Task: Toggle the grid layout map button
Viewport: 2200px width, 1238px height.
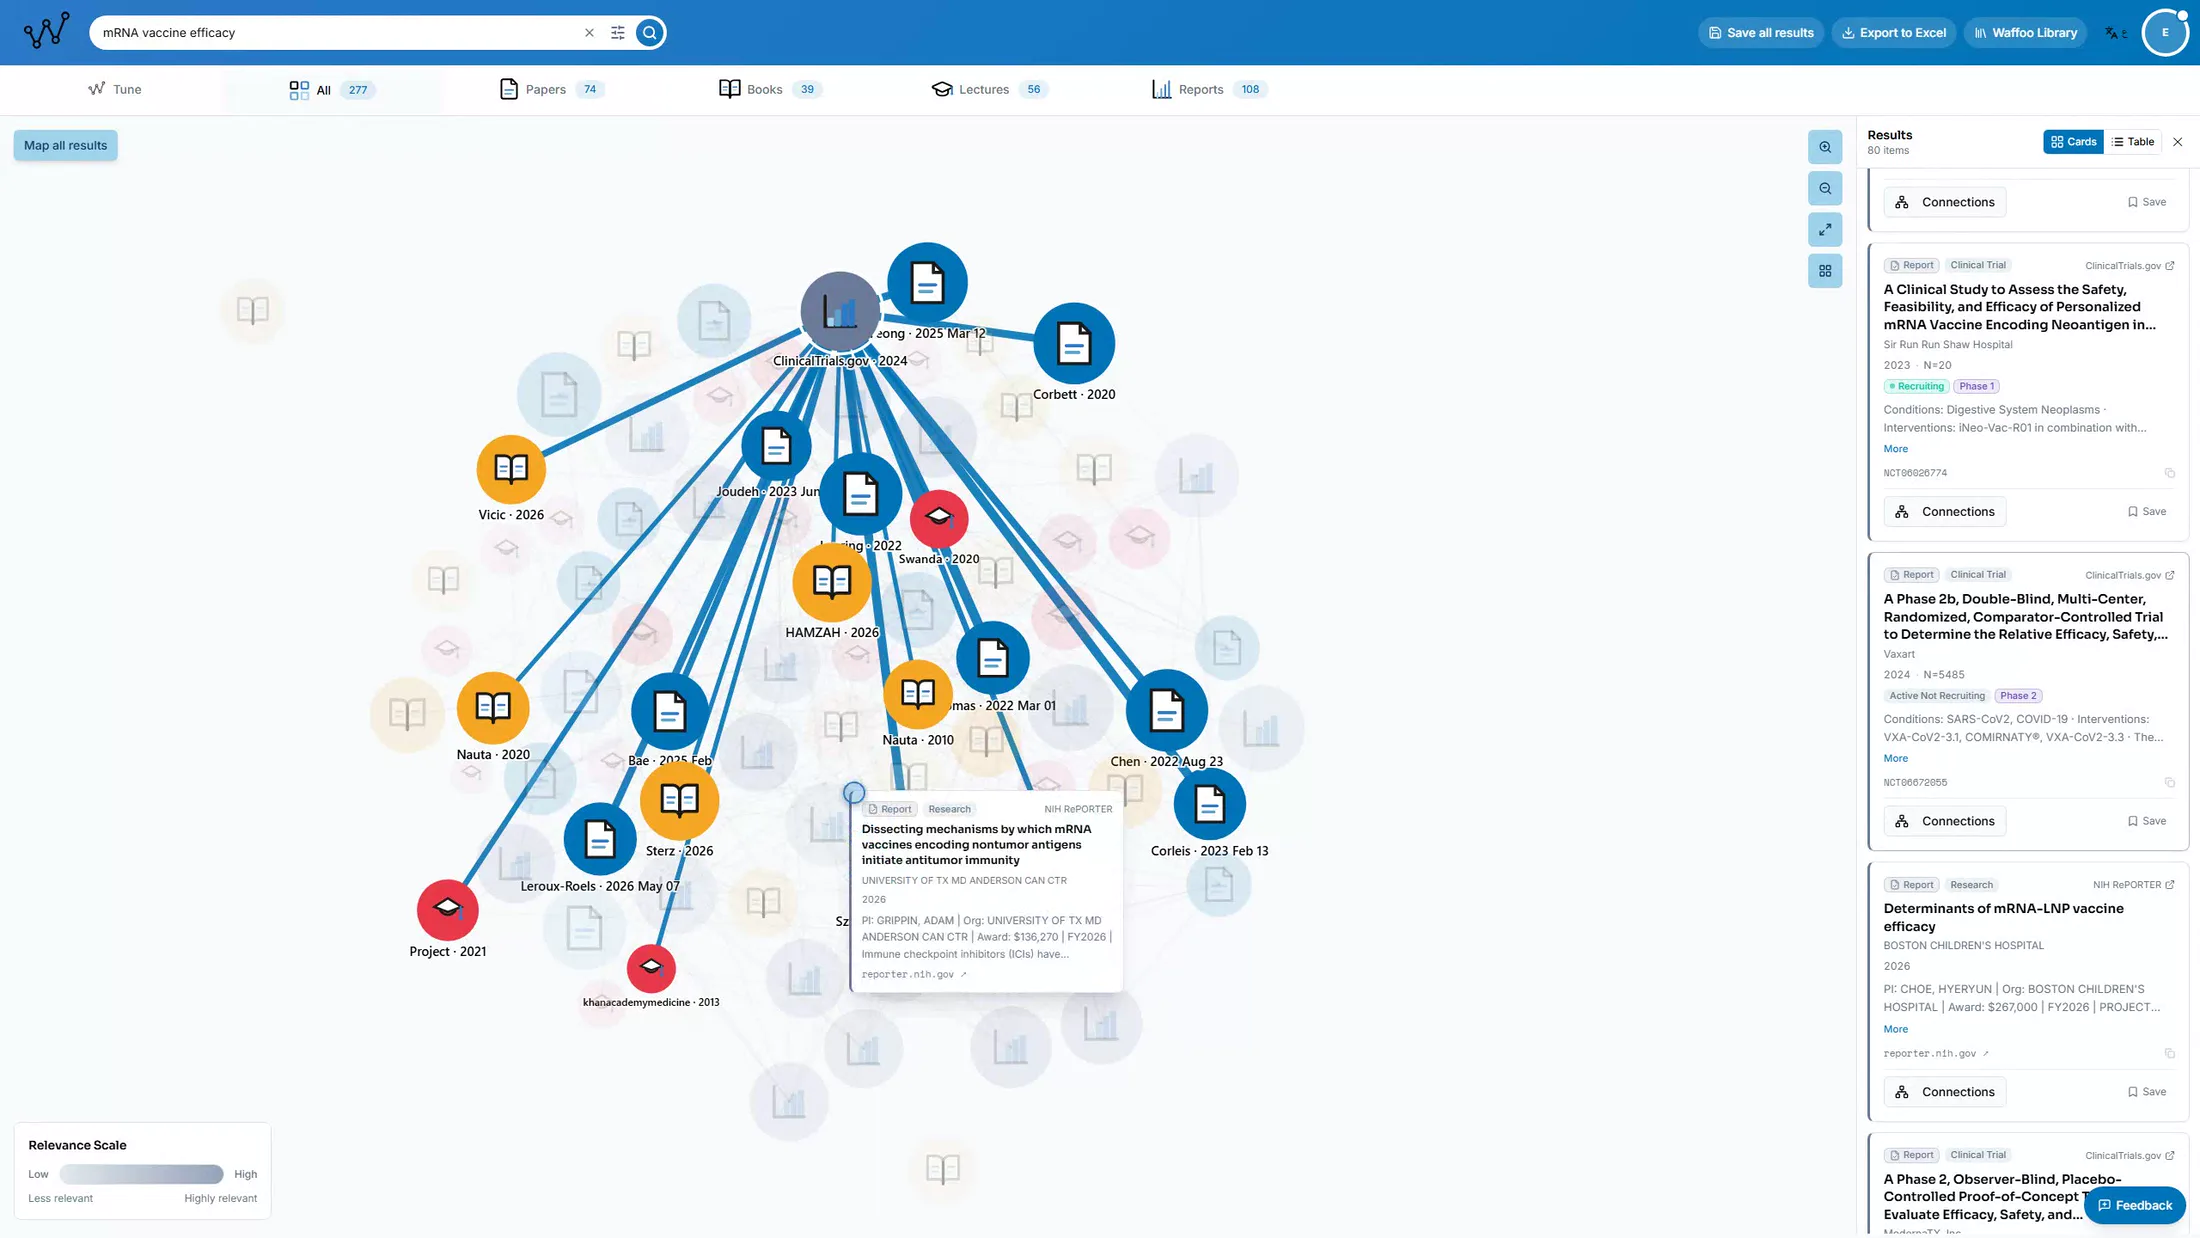Action: click(1825, 271)
